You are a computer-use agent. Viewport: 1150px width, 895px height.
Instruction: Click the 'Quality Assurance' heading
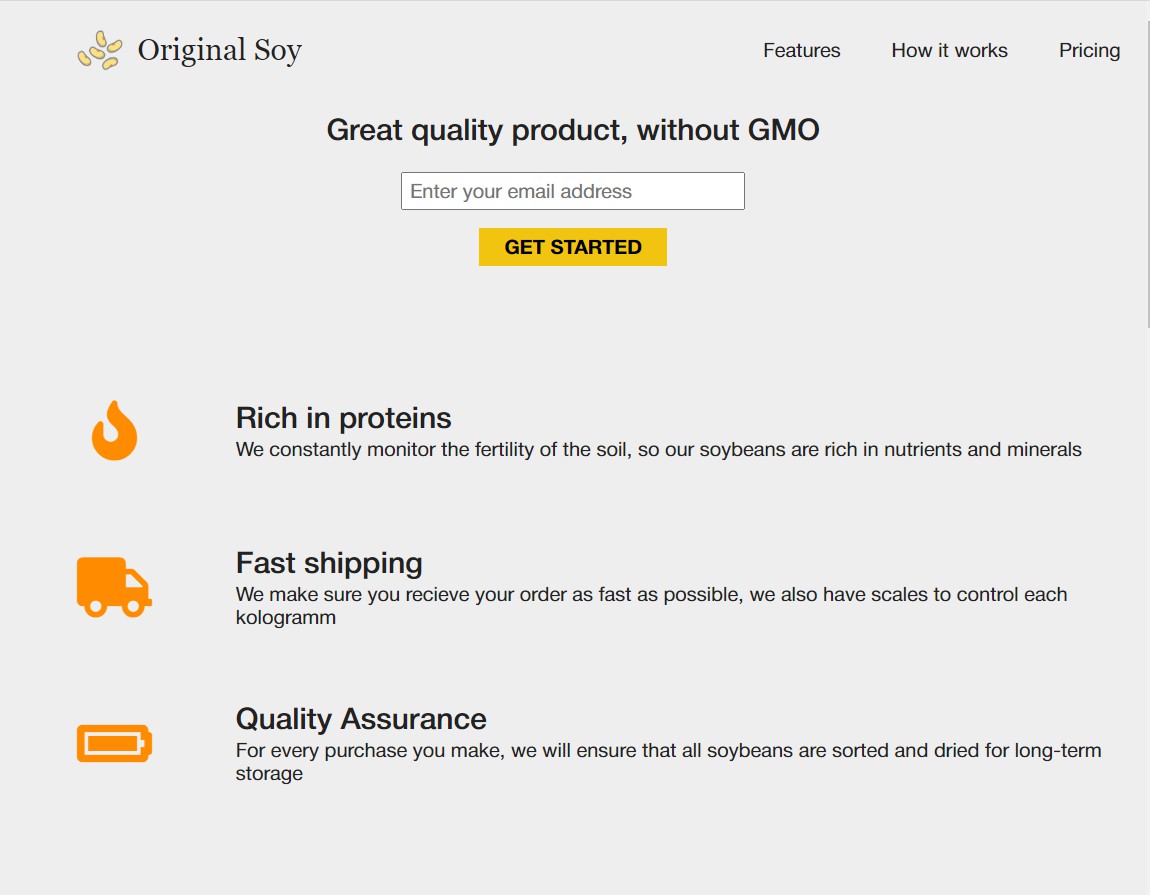(x=361, y=719)
